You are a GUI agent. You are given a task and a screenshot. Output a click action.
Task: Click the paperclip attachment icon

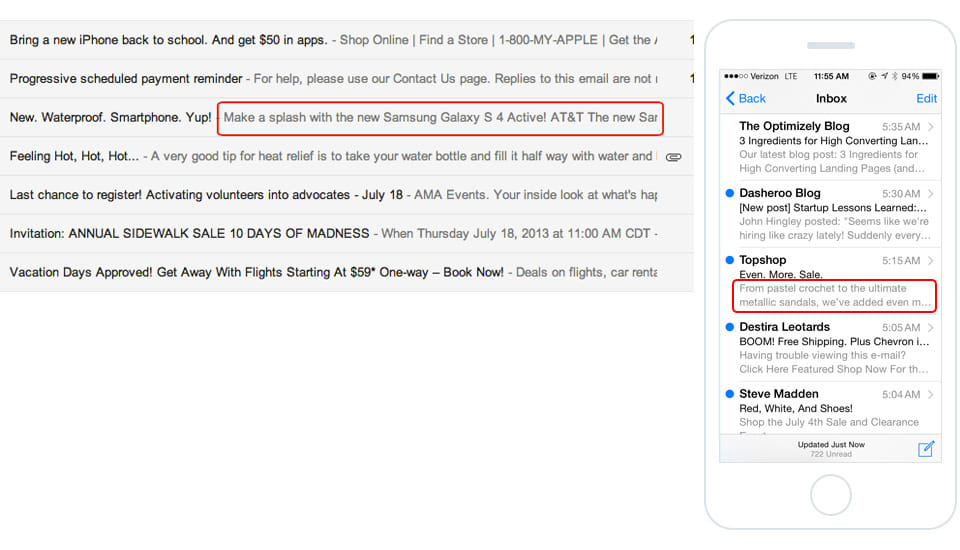[673, 157]
